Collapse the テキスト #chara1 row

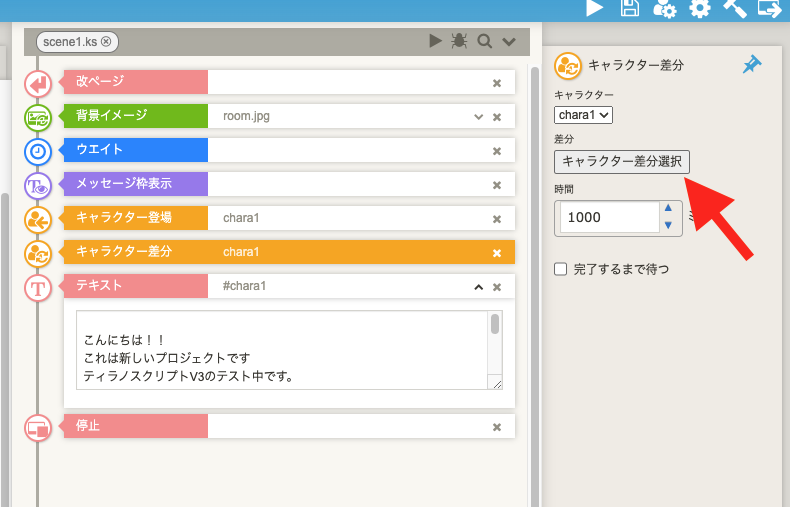click(478, 287)
